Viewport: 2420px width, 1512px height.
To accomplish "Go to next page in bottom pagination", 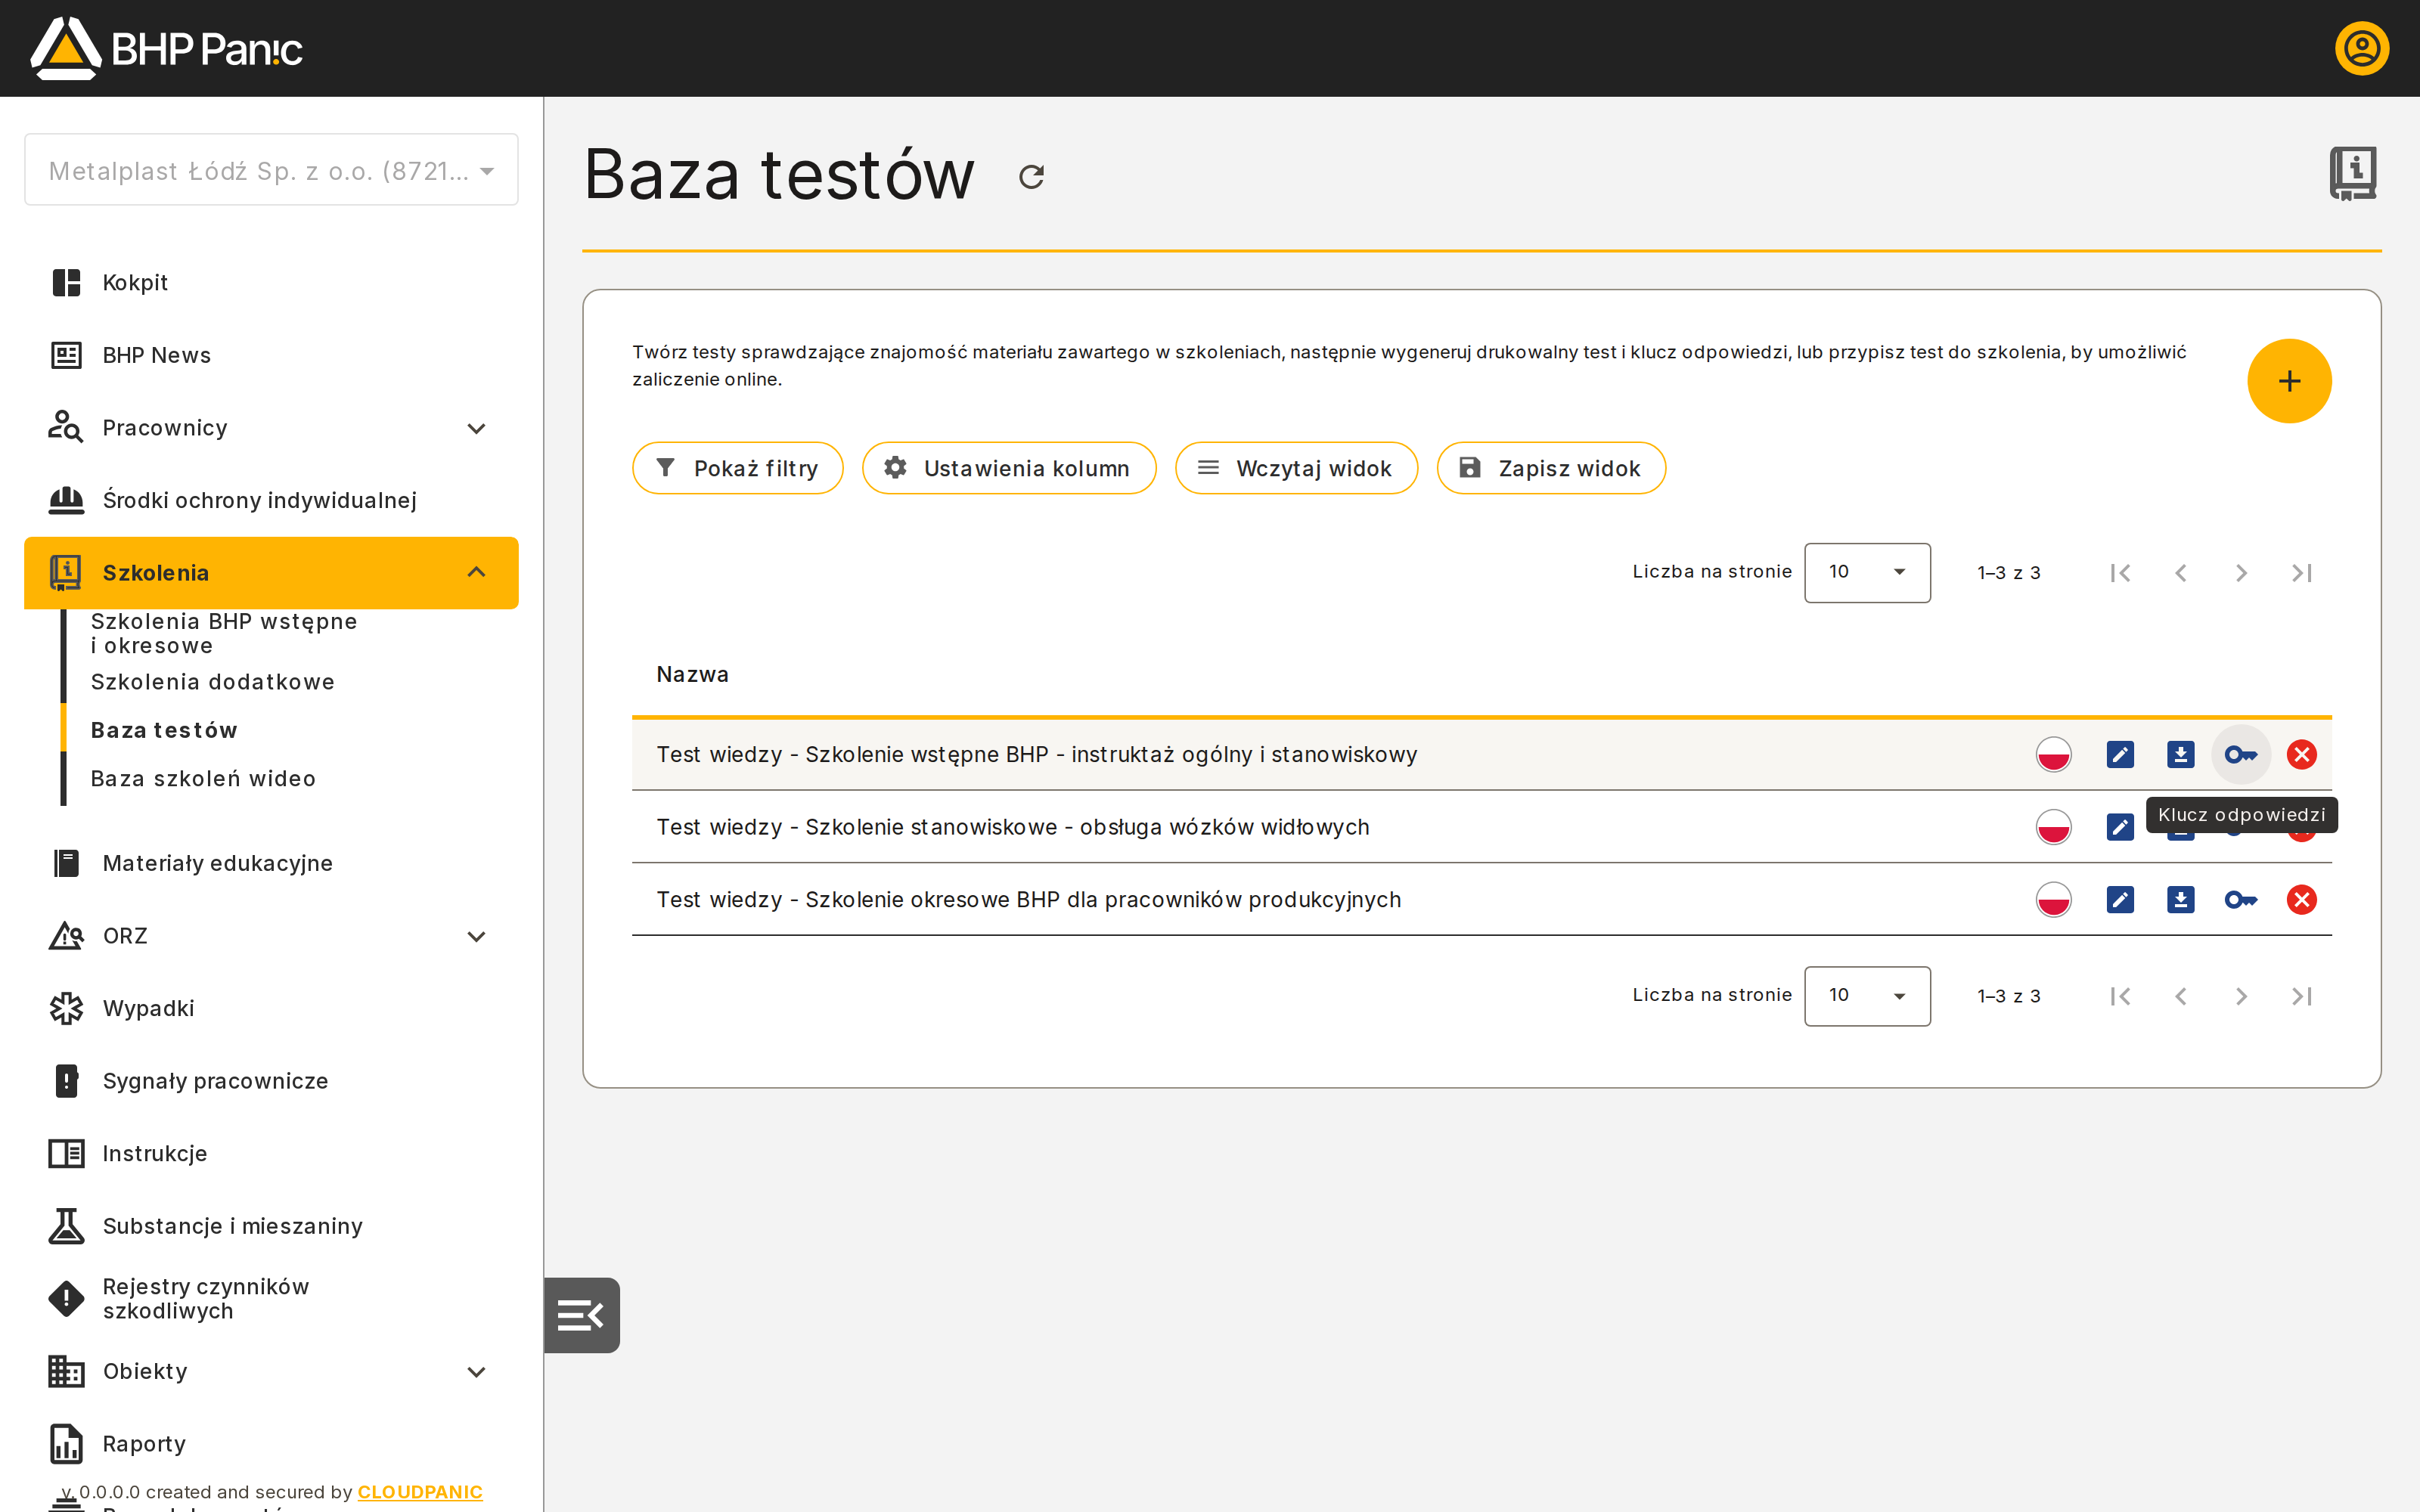I will tap(2241, 996).
